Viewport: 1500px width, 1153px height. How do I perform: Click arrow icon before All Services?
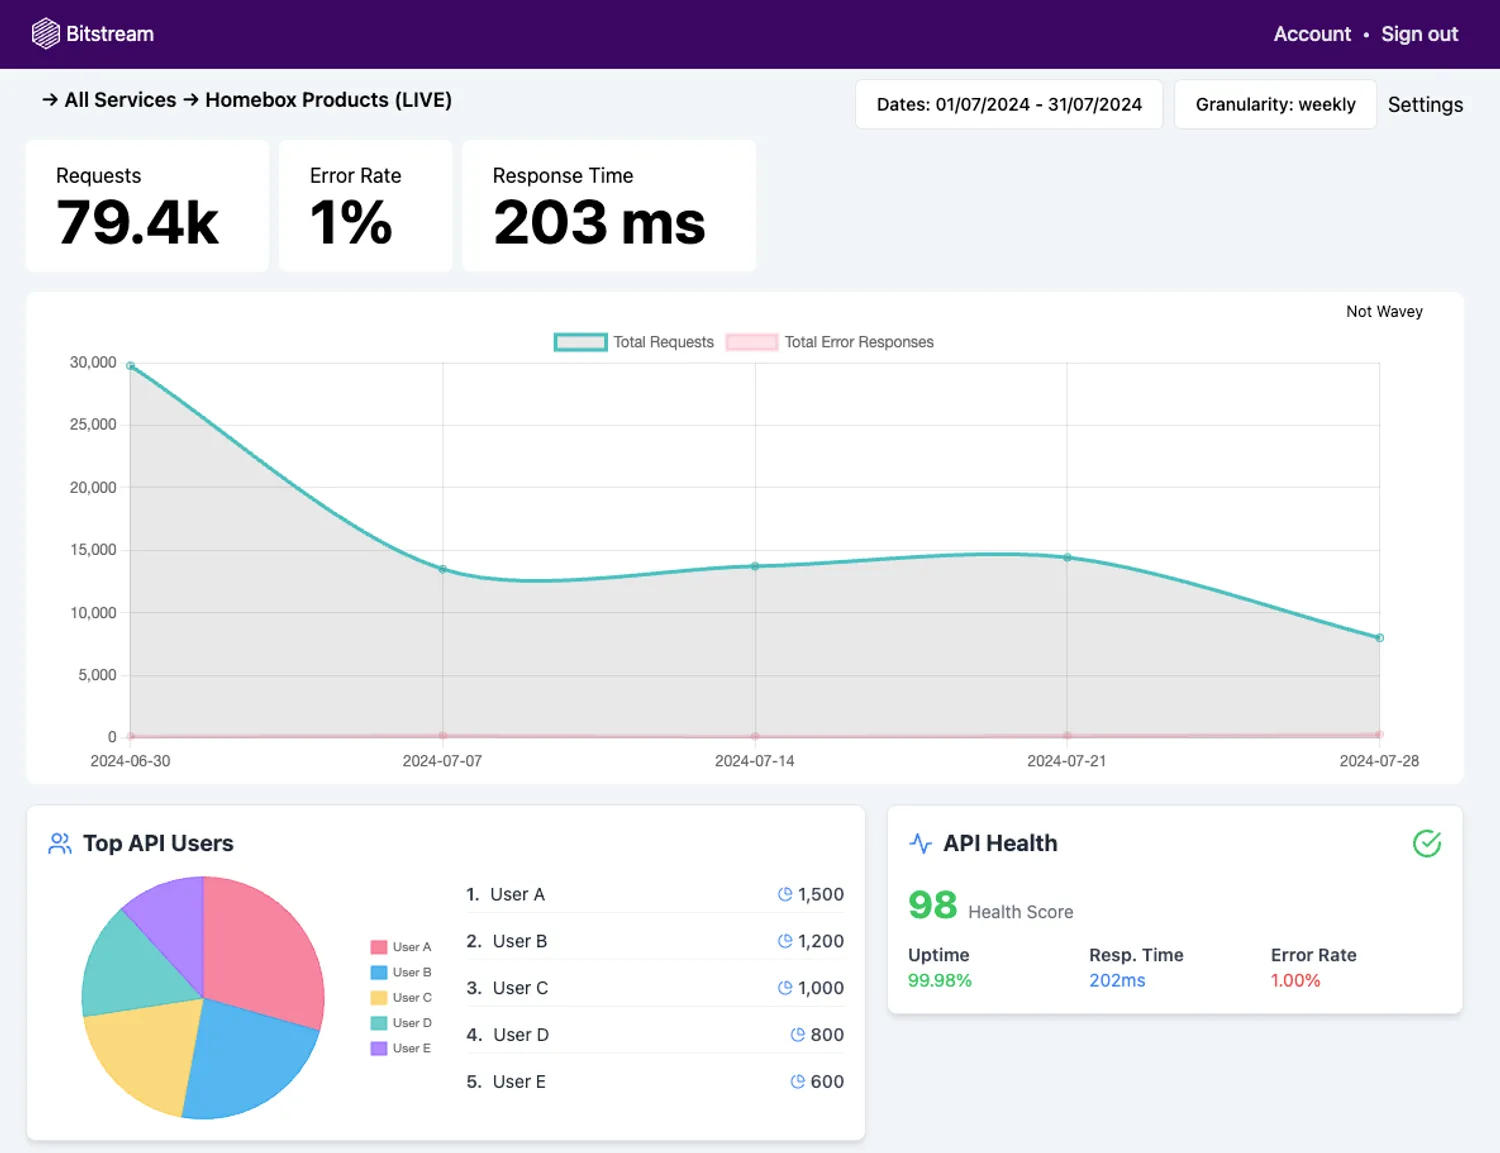click(x=50, y=100)
